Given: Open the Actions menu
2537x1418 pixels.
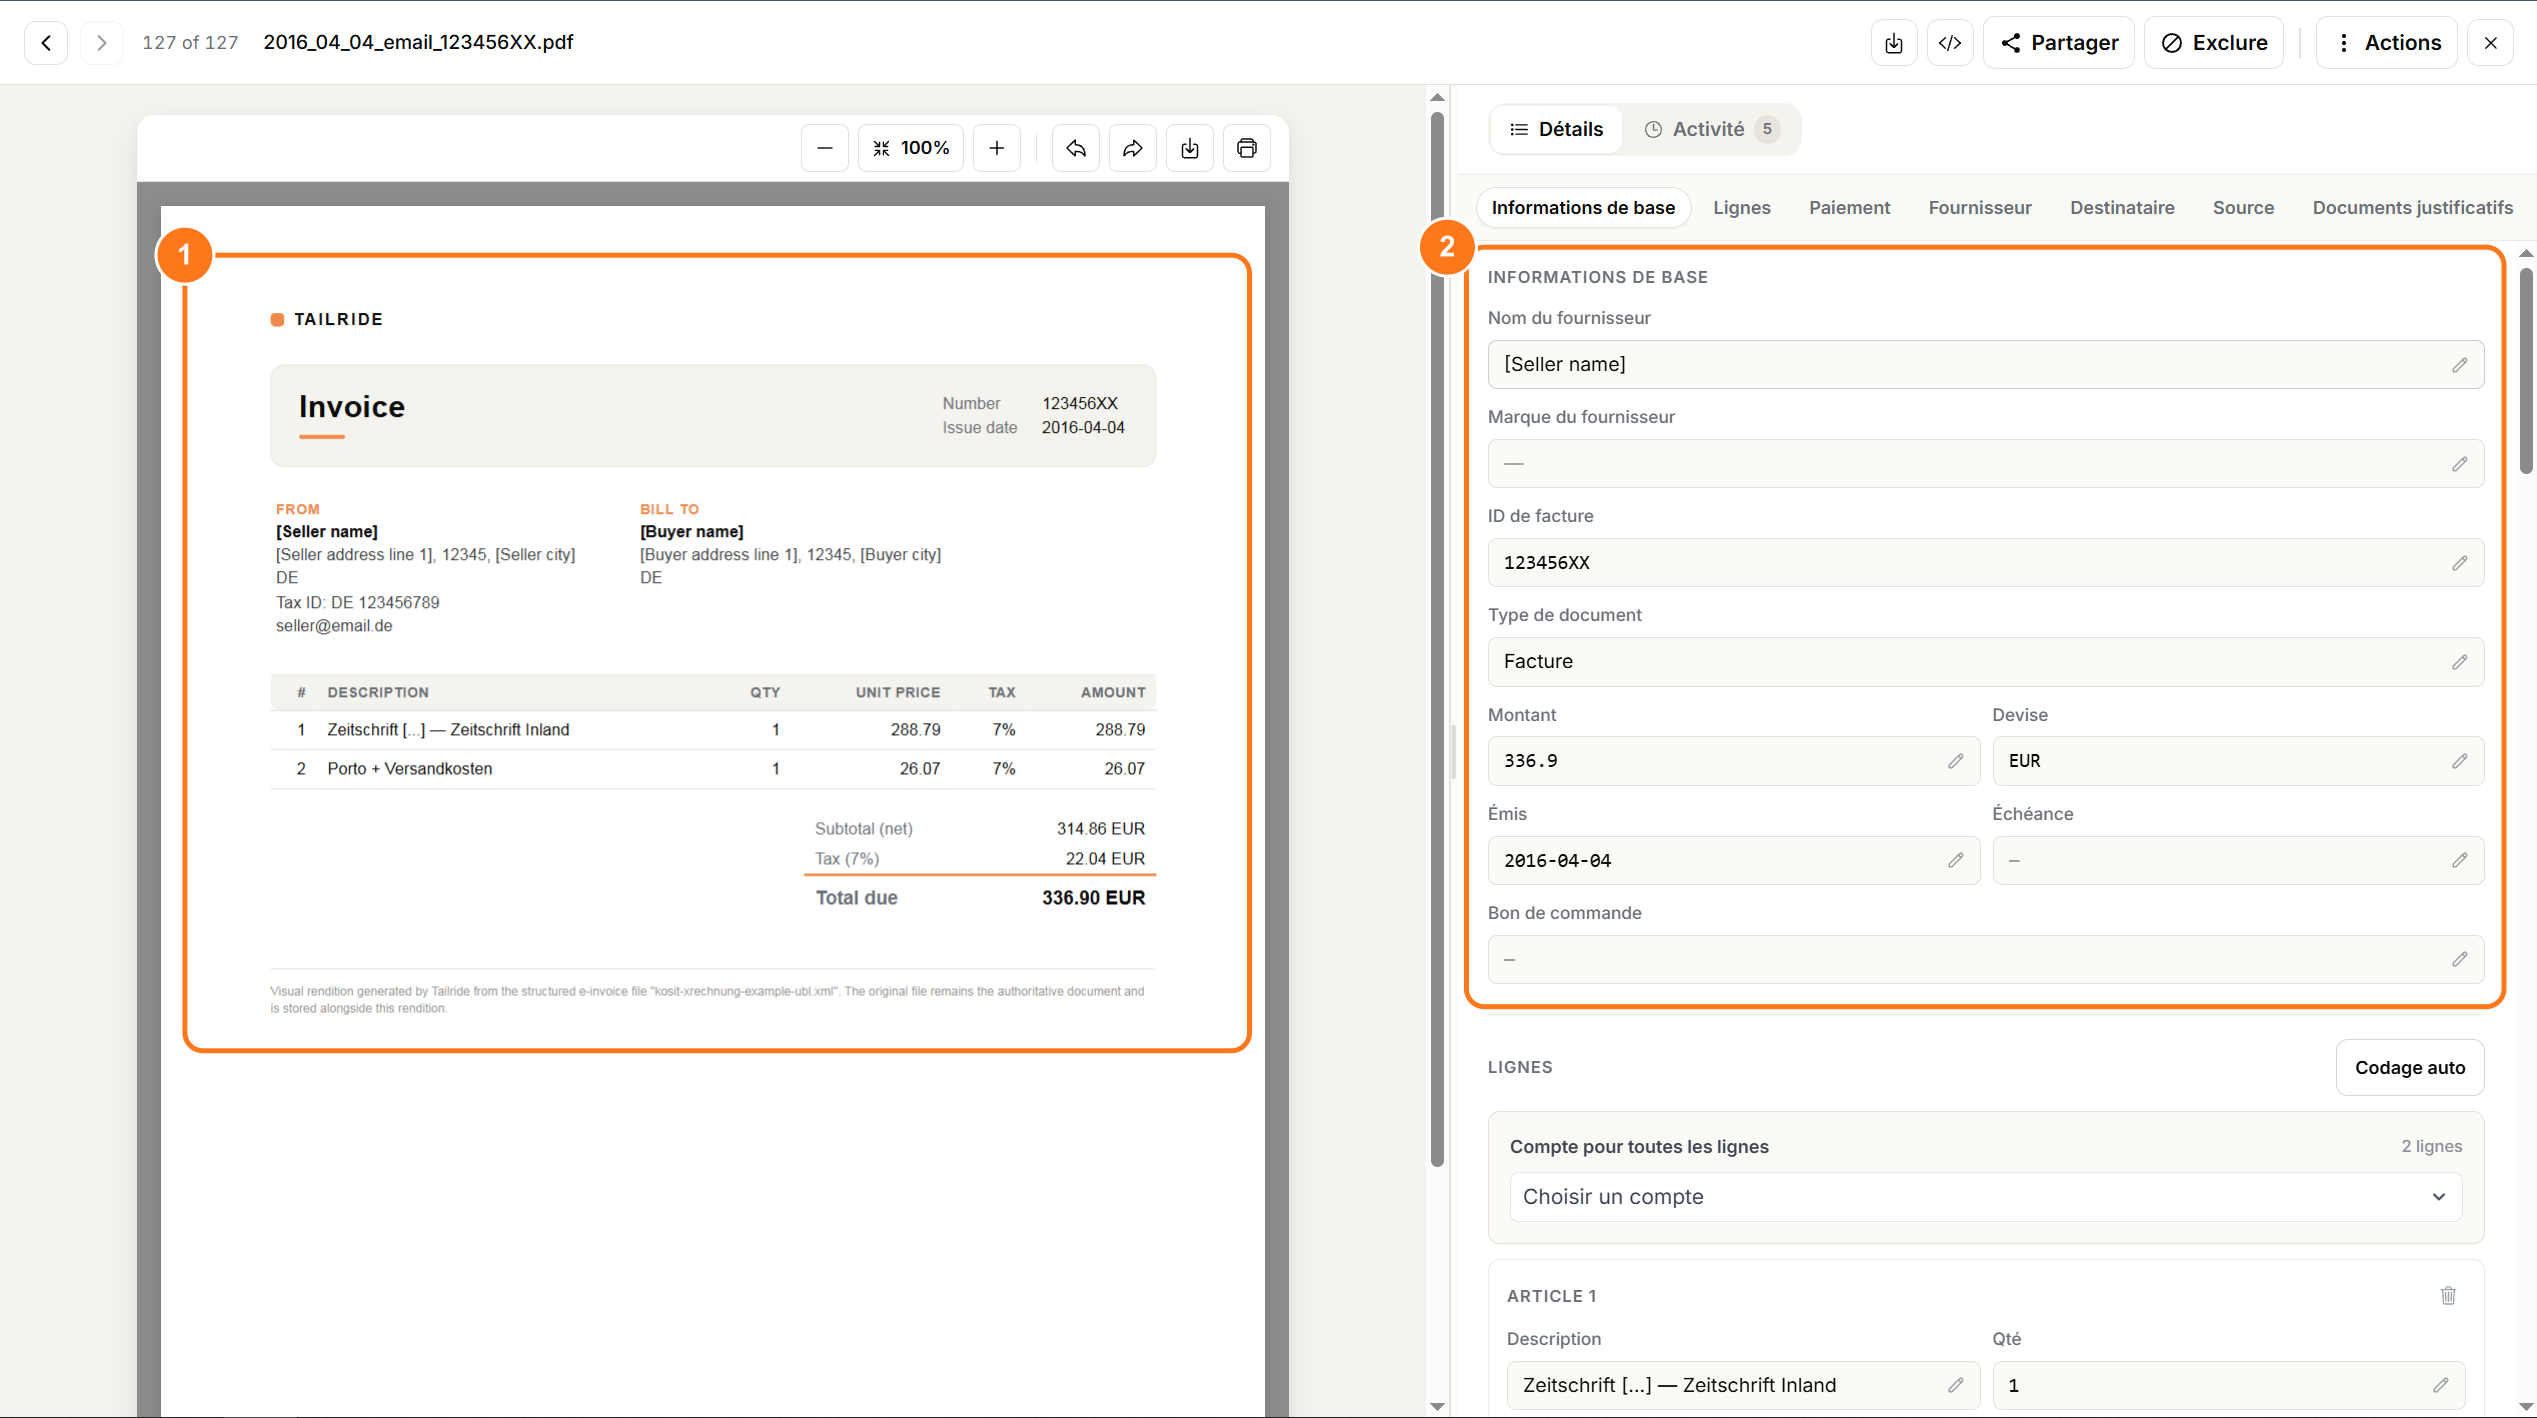Looking at the screenshot, I should pyautogui.click(x=2387, y=43).
